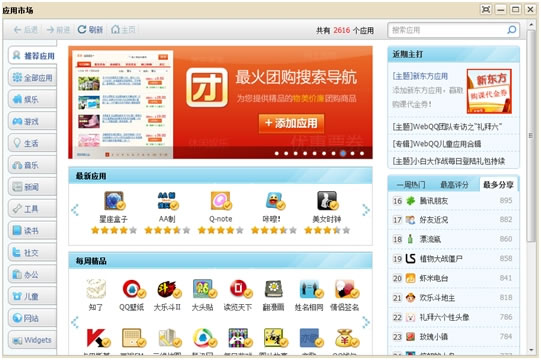Open the 翻煎饼 app icon

click(274, 289)
